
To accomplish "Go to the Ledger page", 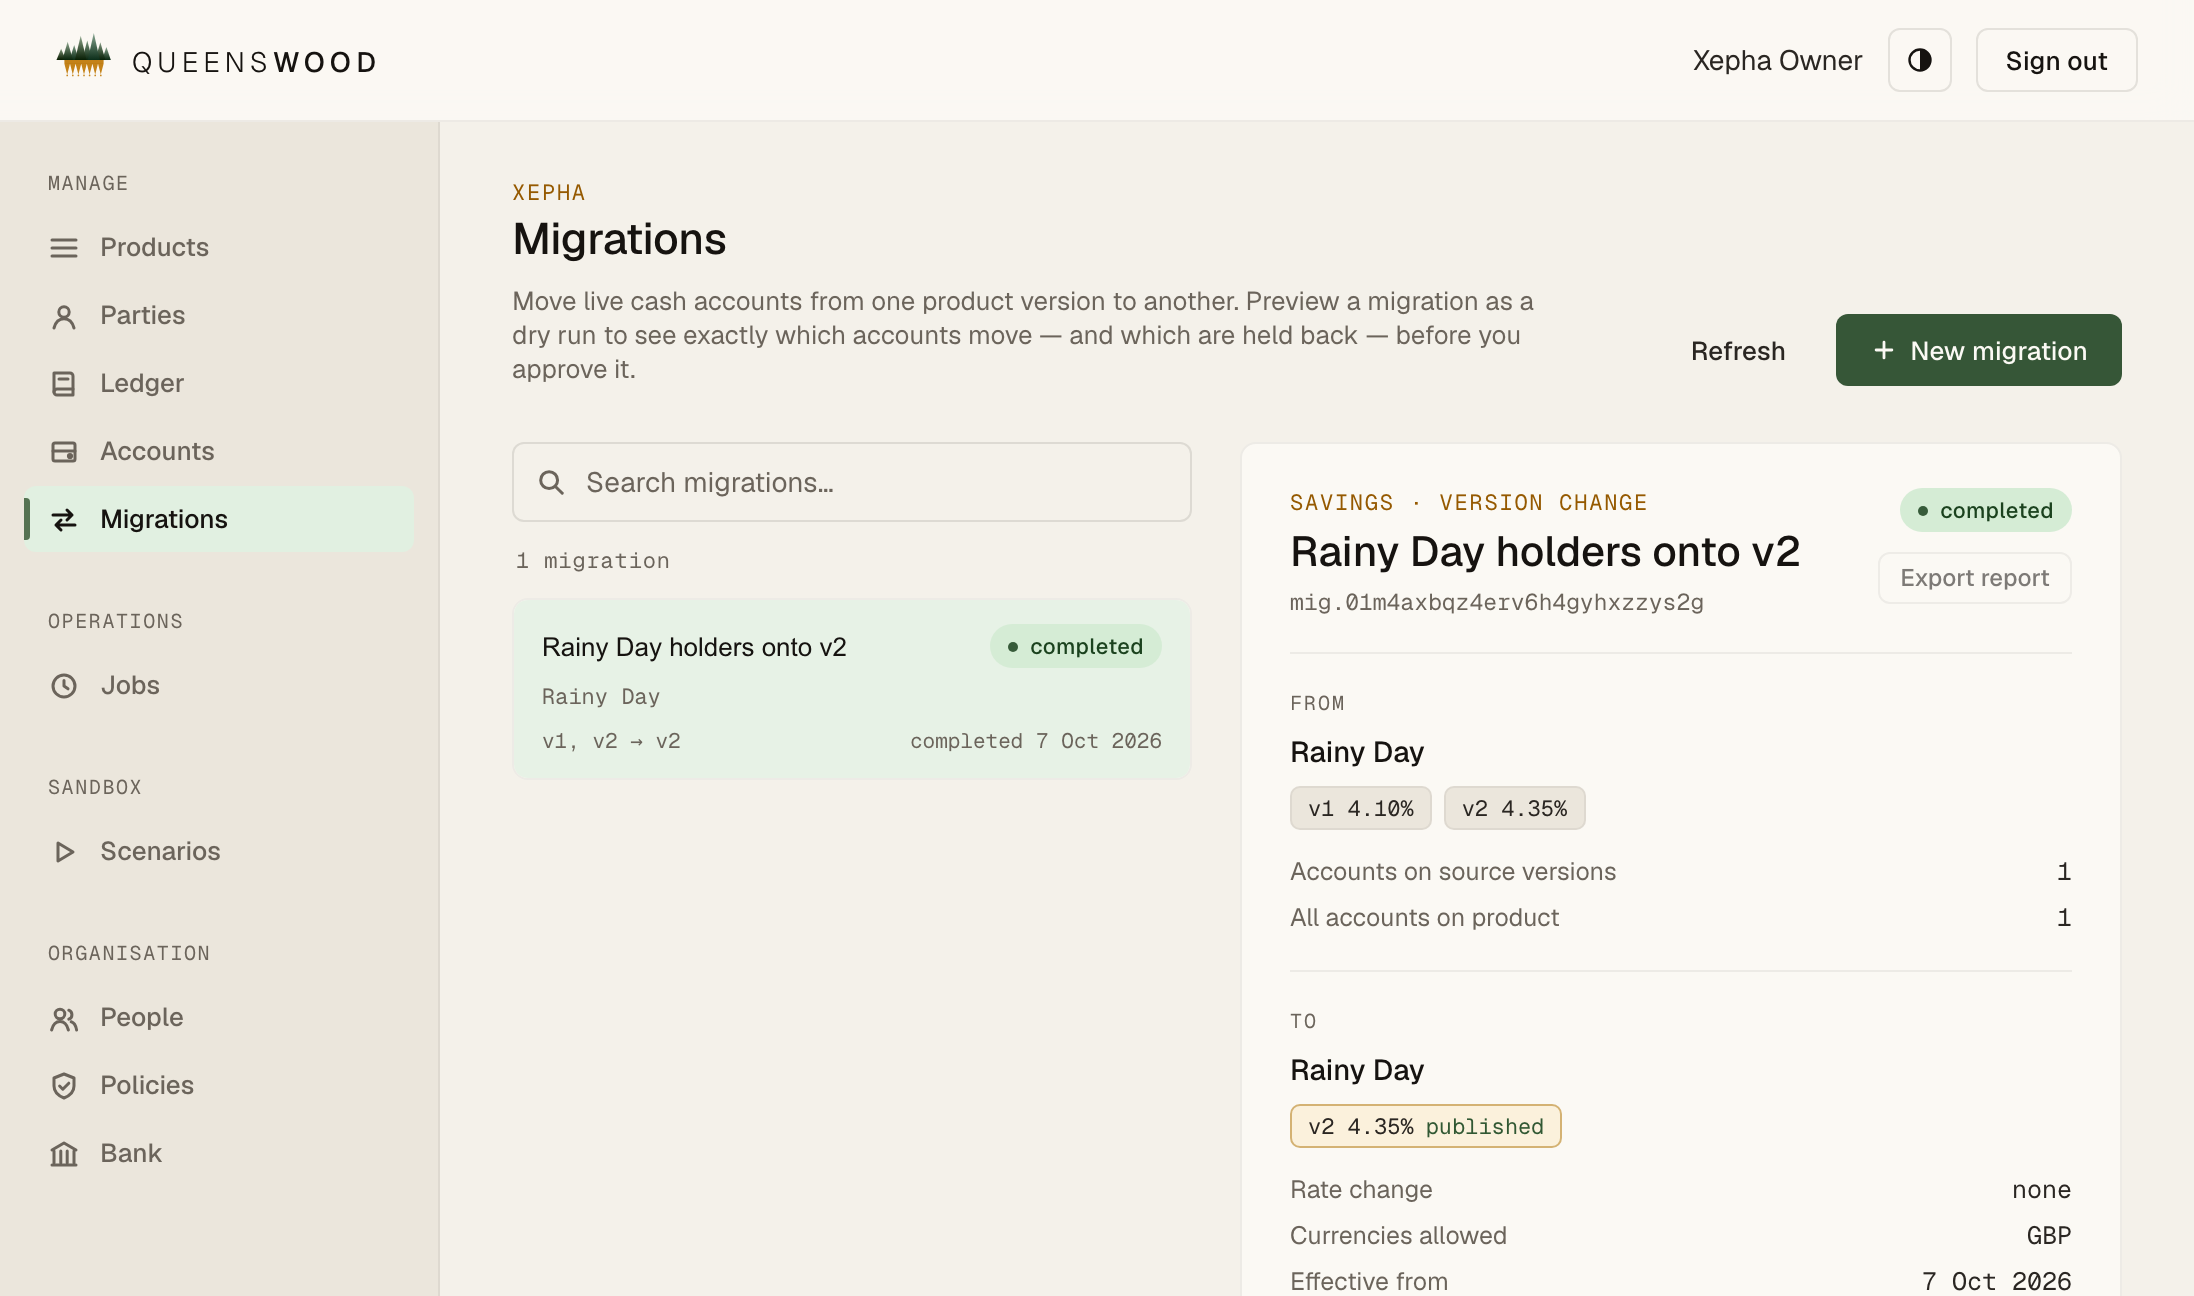I will (218, 383).
